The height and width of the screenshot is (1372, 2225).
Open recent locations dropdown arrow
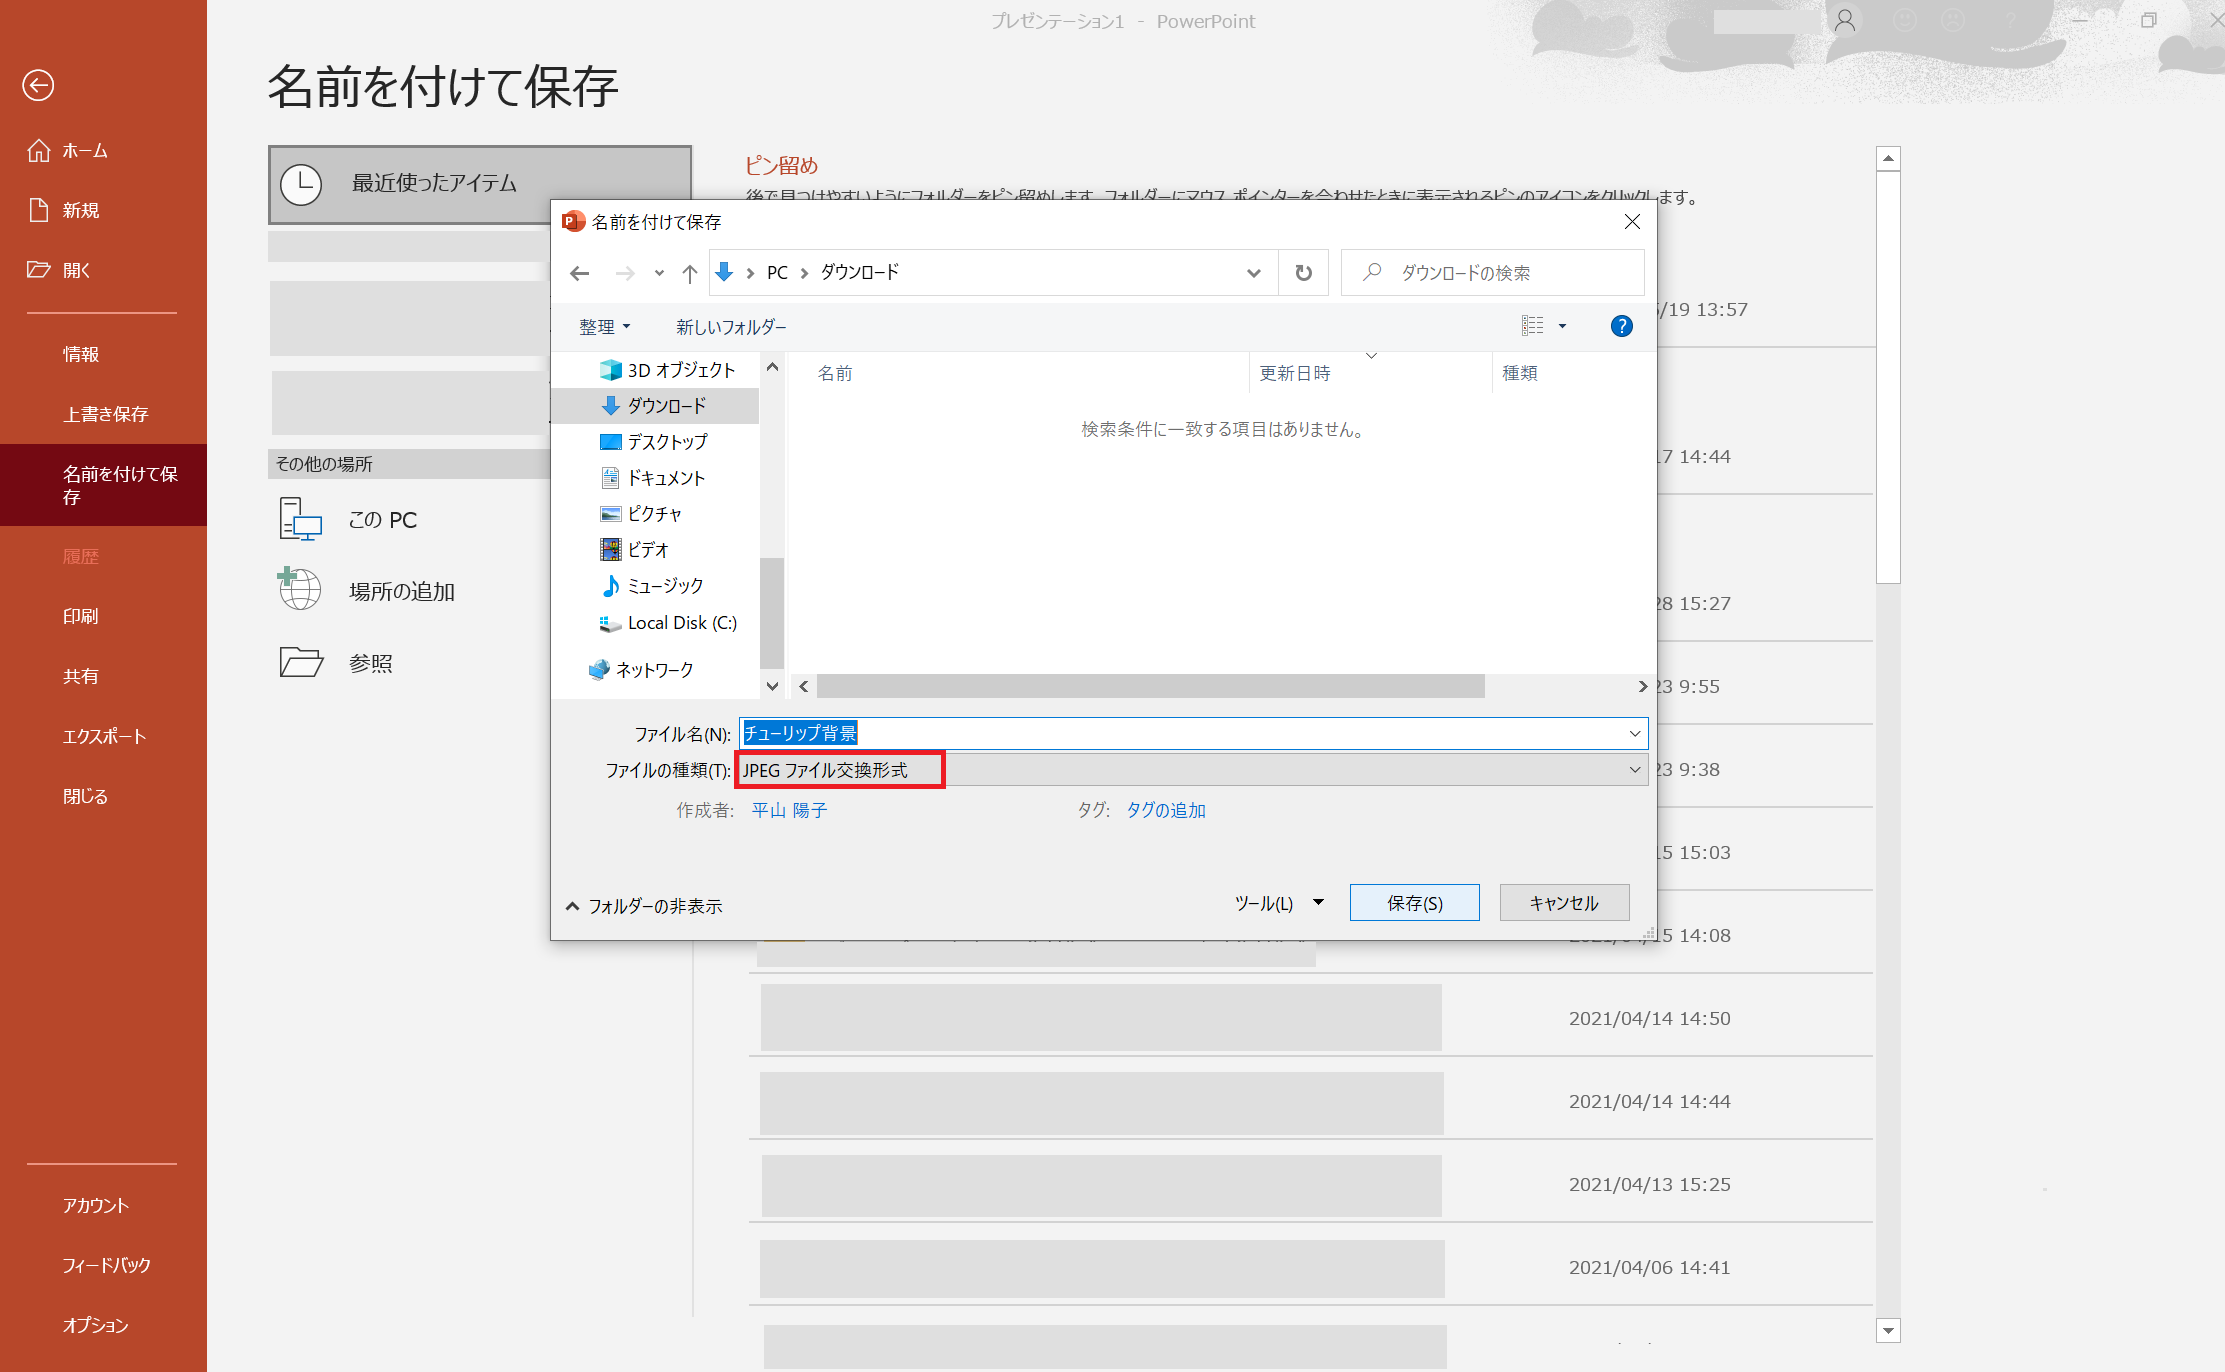(x=659, y=273)
